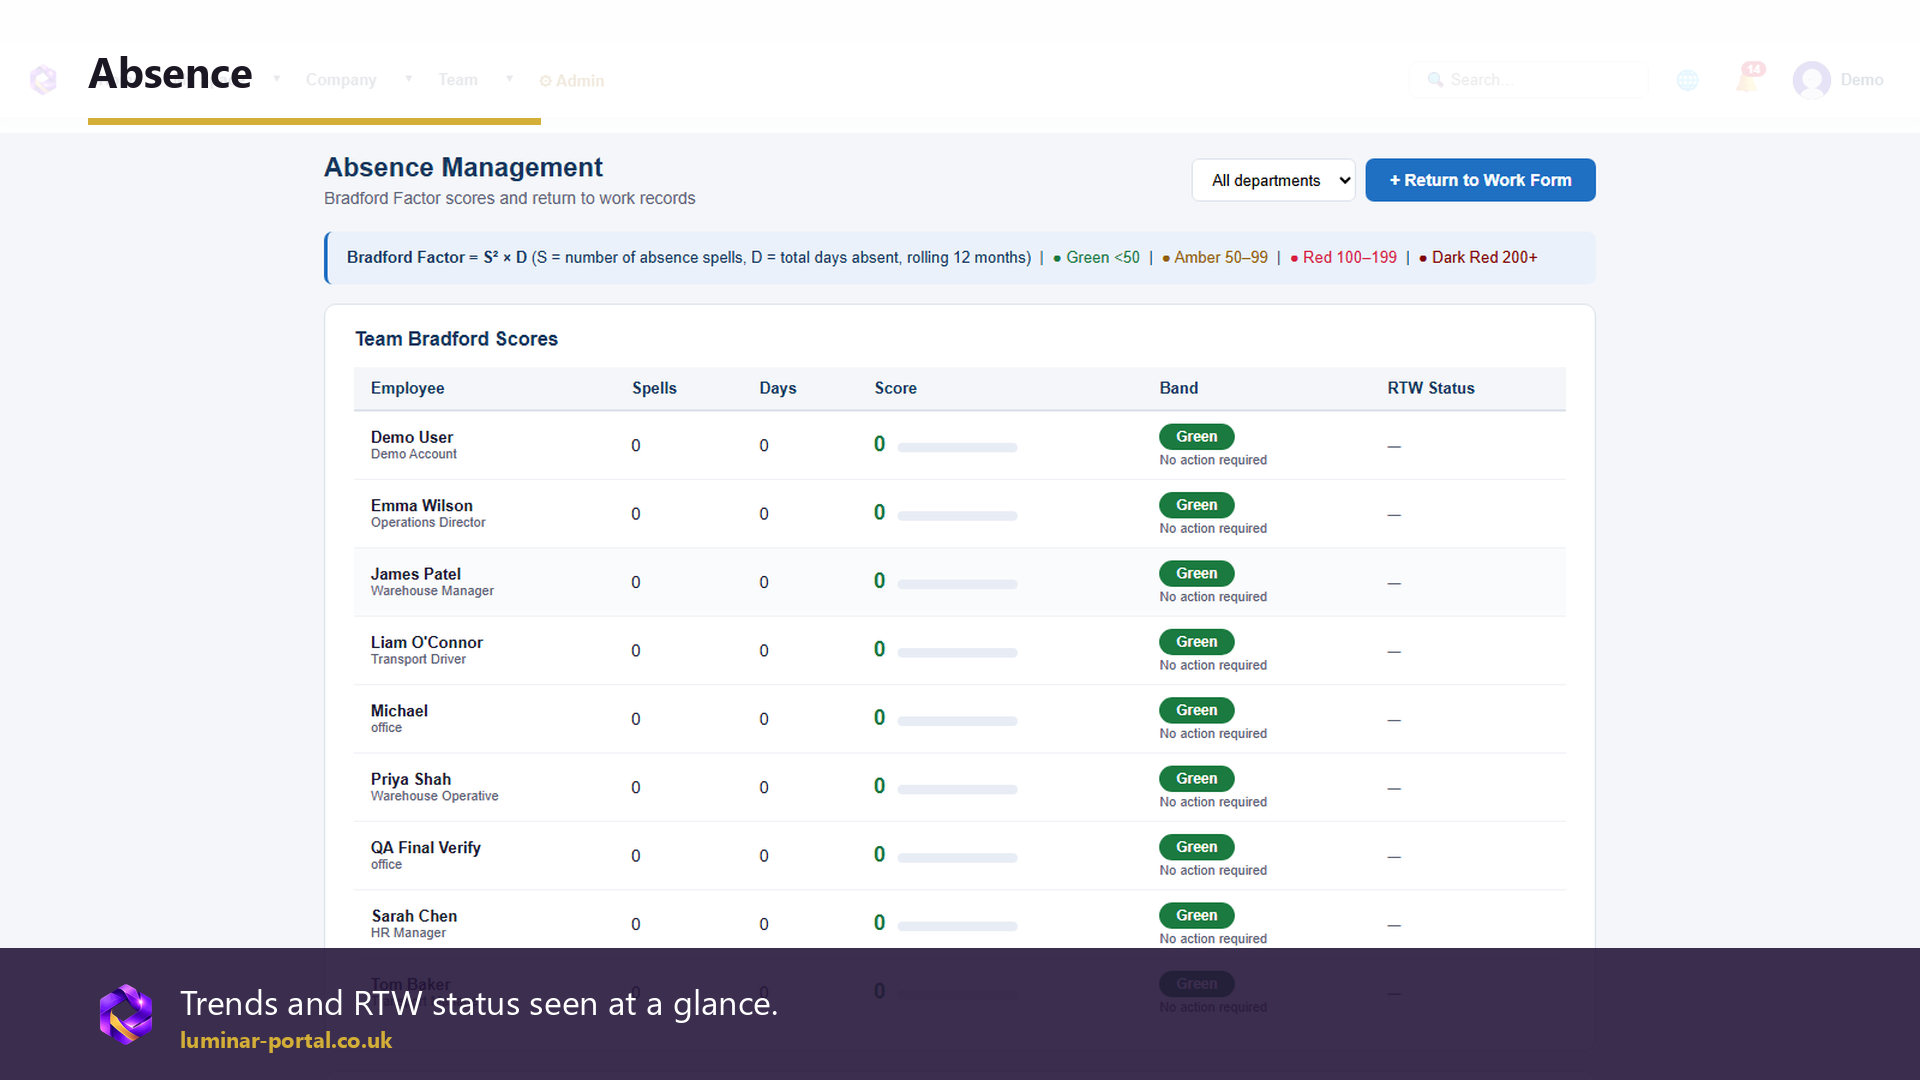Click the Days column header
1920x1080 pixels.
click(778, 388)
